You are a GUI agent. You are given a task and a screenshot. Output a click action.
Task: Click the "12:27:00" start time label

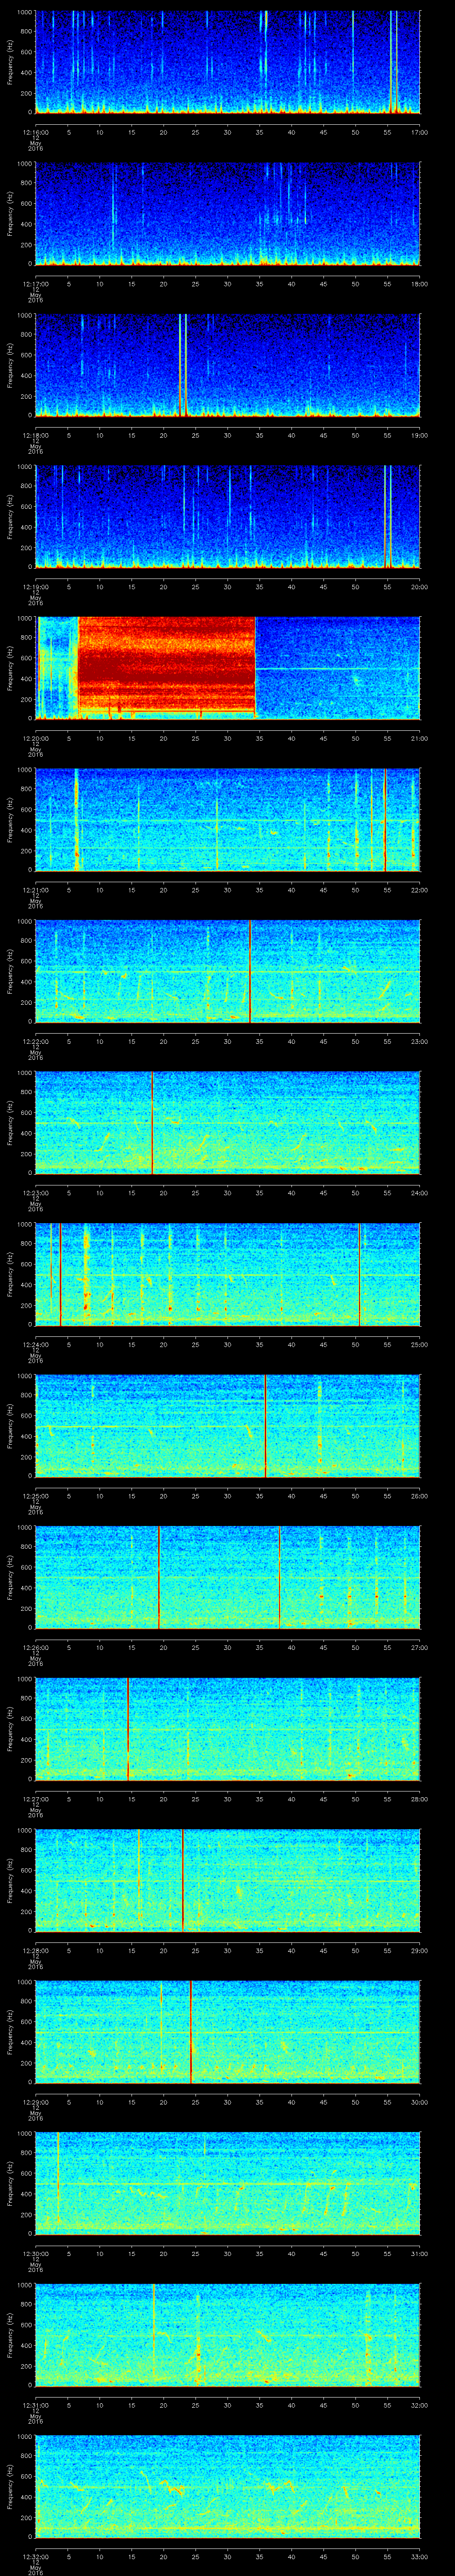pos(36,1798)
